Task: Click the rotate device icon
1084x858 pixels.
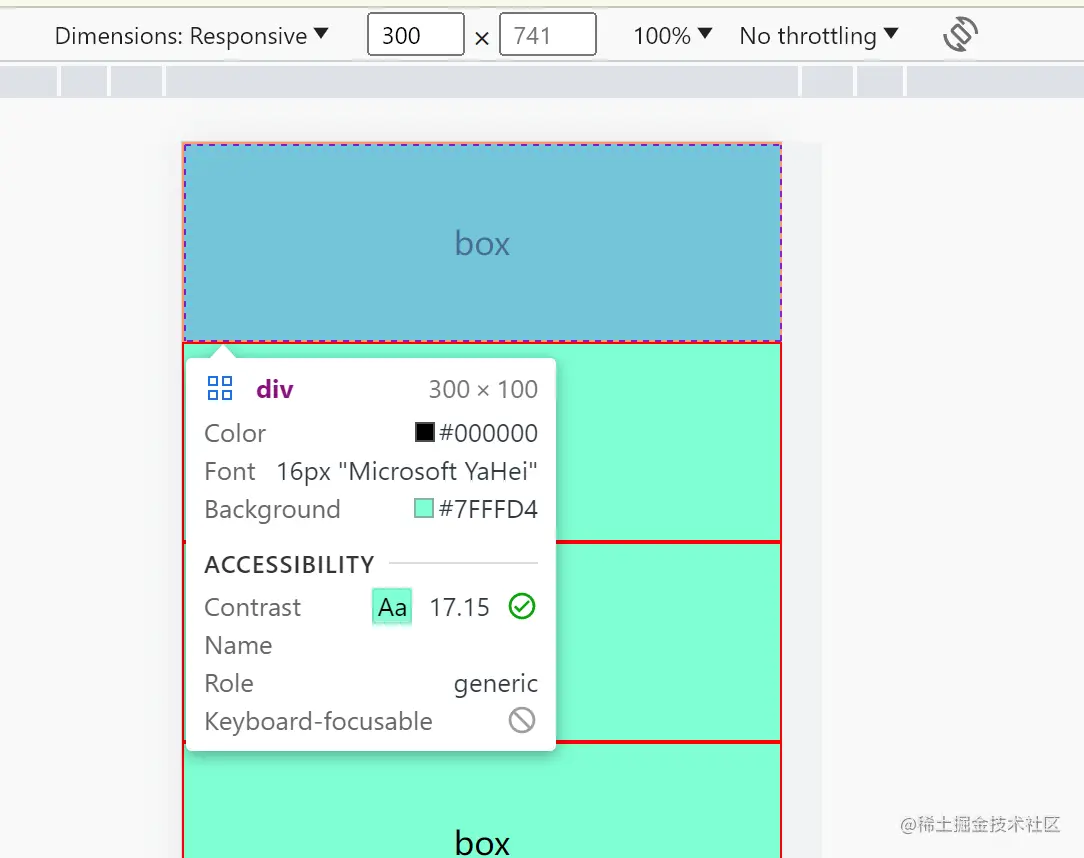Action: pos(960,35)
